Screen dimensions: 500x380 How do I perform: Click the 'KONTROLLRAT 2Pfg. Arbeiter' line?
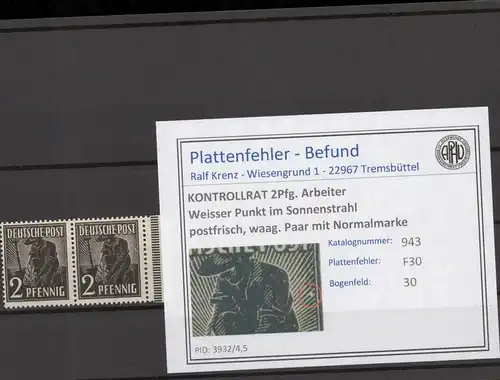267,195
